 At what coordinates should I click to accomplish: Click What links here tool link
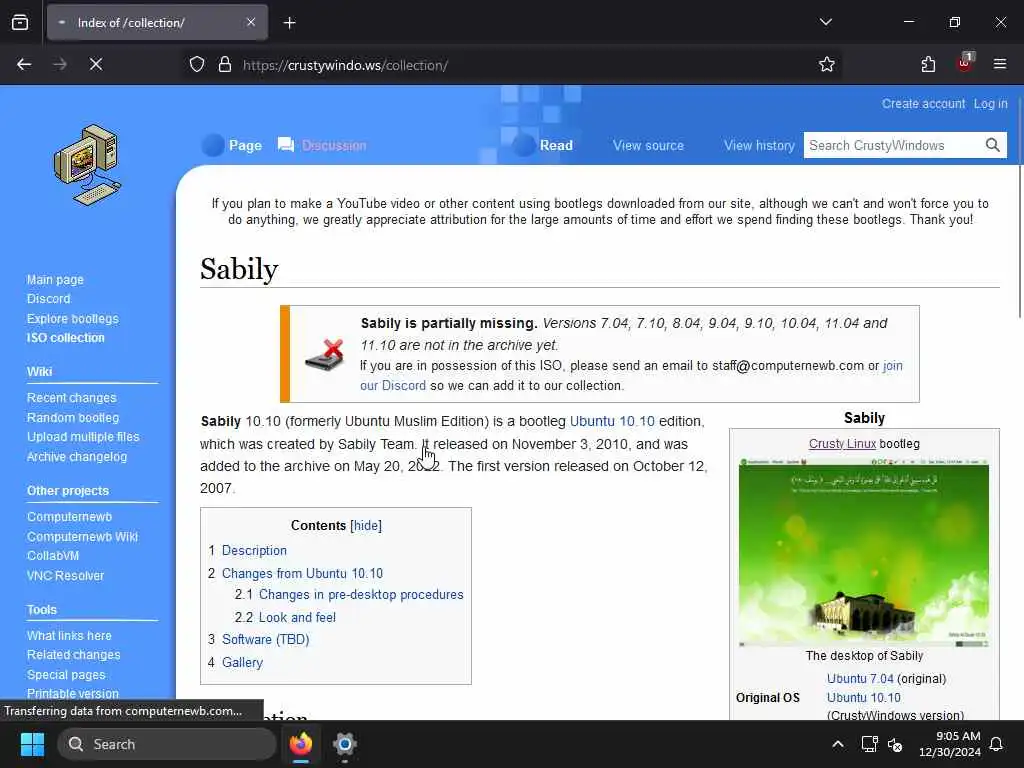(69, 635)
